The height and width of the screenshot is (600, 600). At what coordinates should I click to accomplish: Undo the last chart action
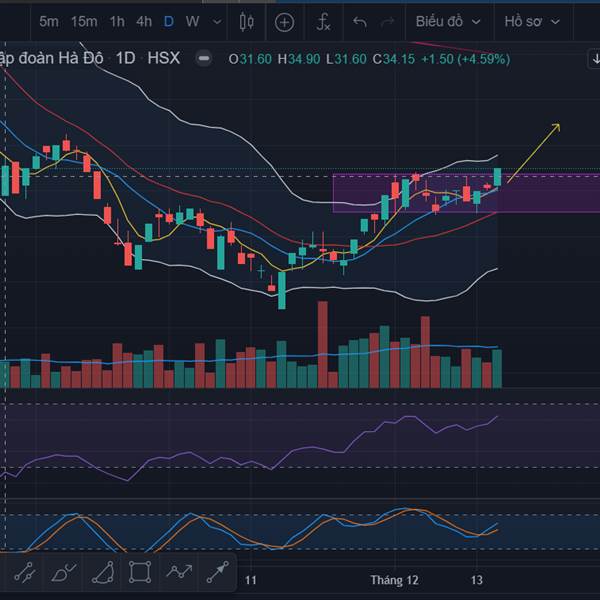point(360,22)
